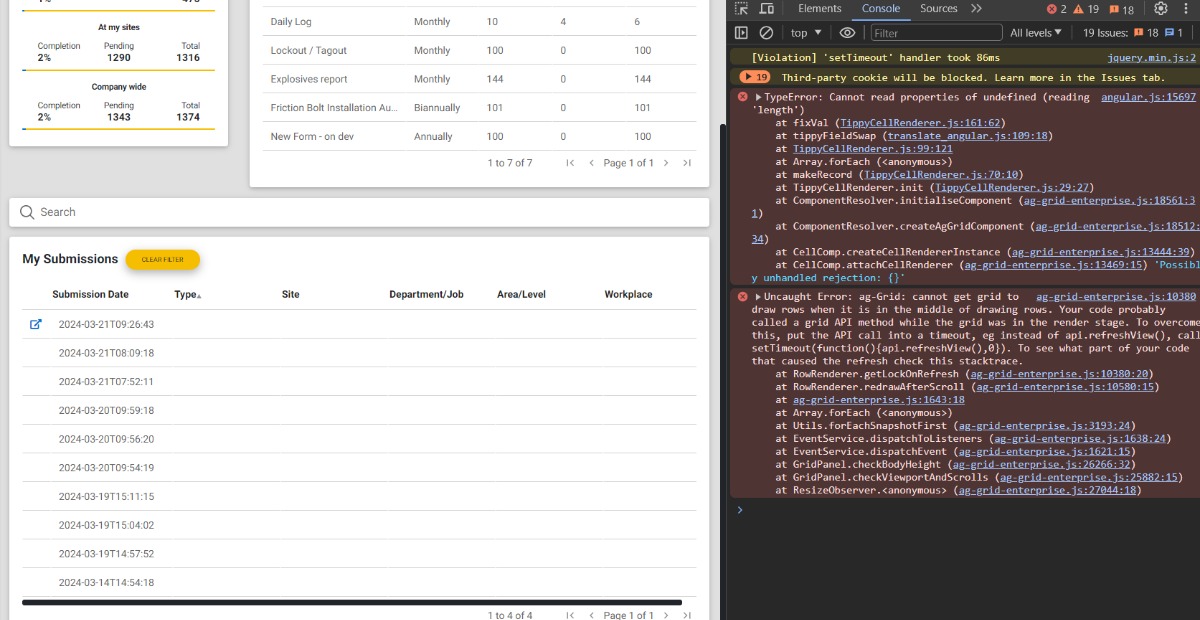This screenshot has width=1200, height=620.
Task: Show more DevTools tabs with the chevron
Action: (976, 8)
